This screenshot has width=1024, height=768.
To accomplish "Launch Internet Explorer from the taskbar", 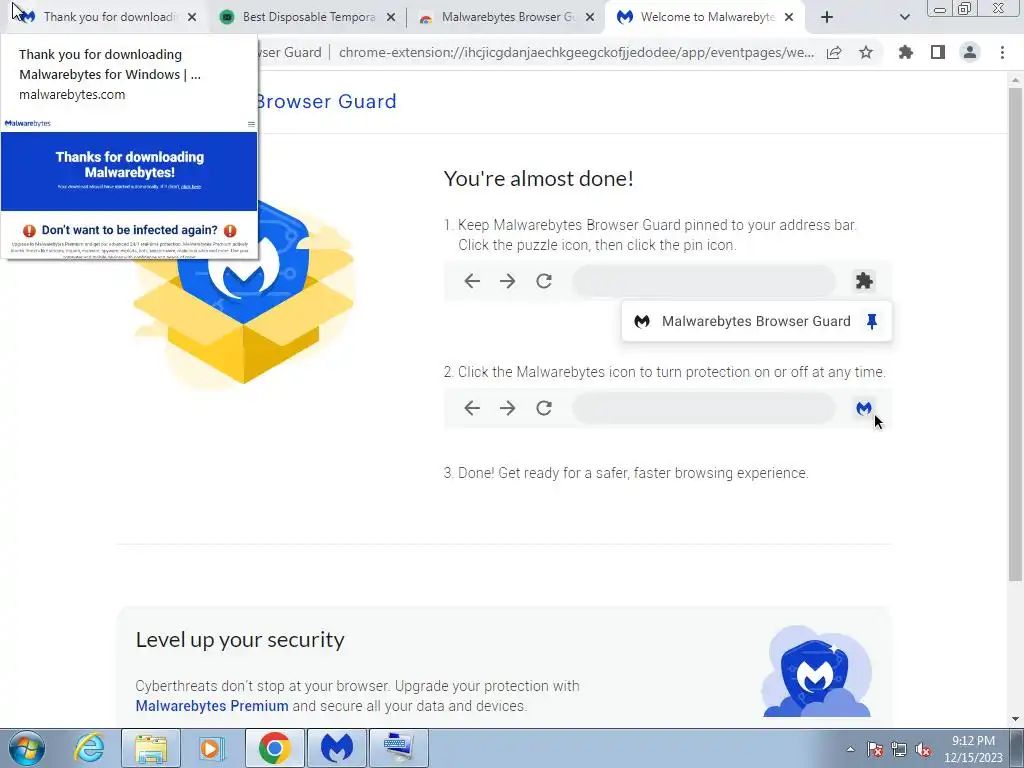I will click(x=89, y=748).
